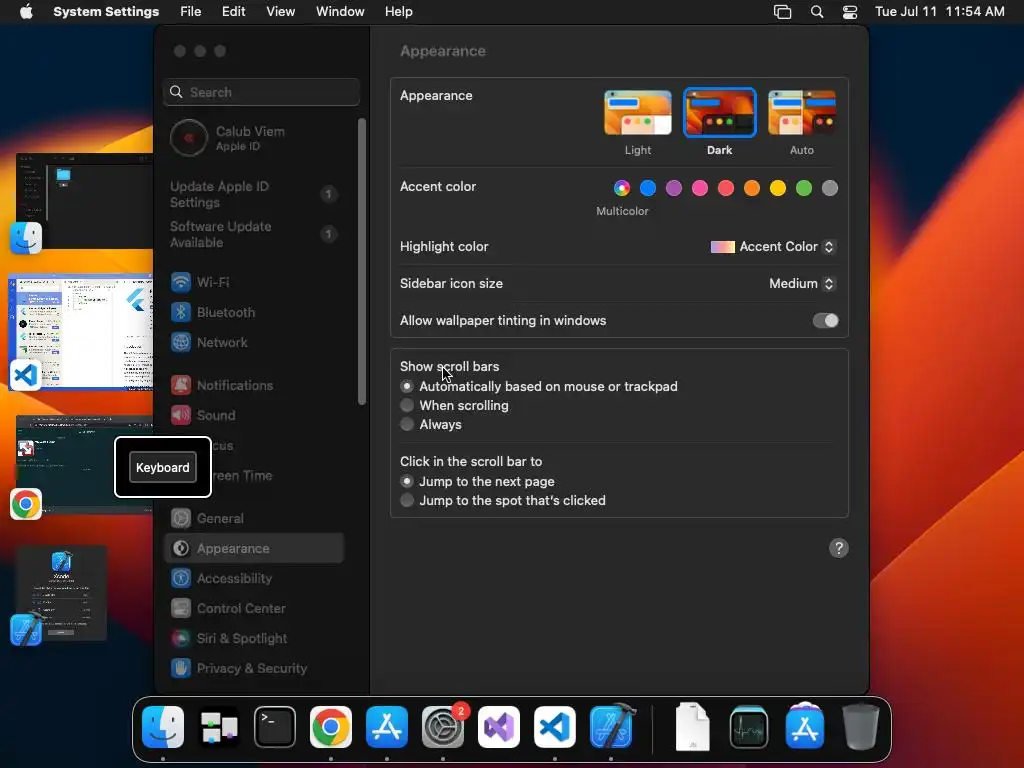Image resolution: width=1024 pixels, height=768 pixels.
Task: Launch Xcode from the Dock
Action: [611, 727]
